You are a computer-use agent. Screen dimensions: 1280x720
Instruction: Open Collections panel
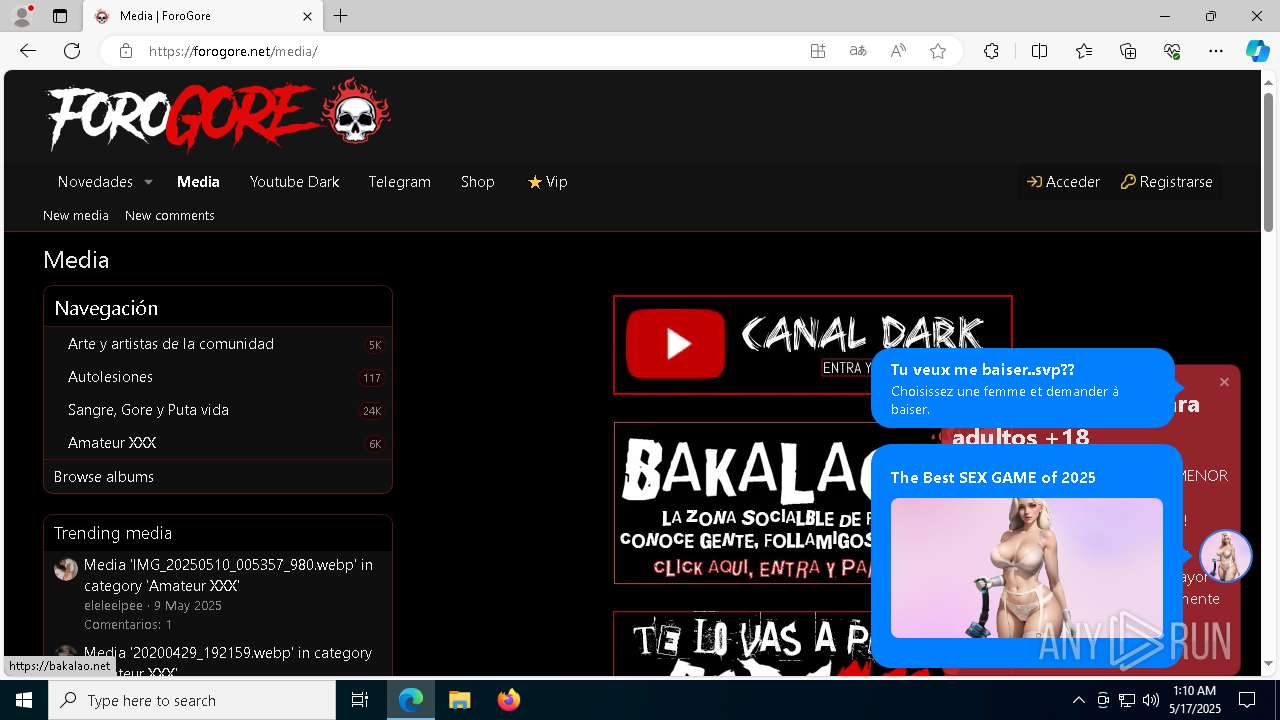[x=1128, y=51]
